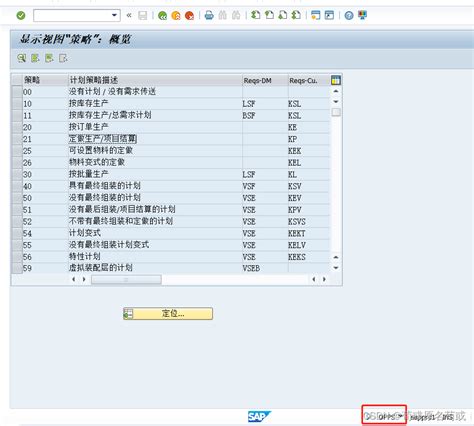Click the horizontal scrollbar thumb under table

click(x=126, y=279)
